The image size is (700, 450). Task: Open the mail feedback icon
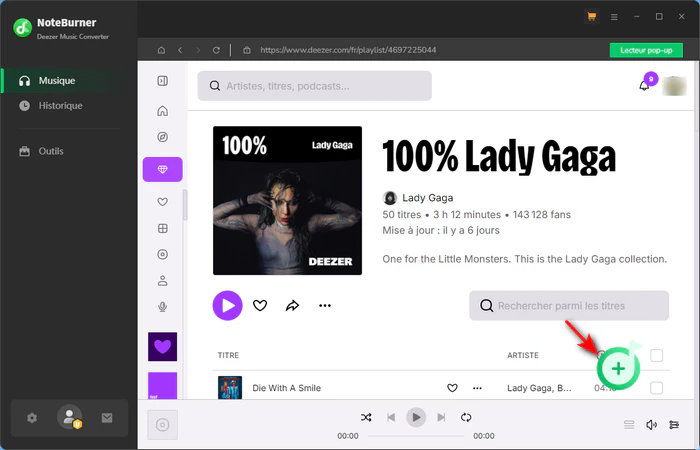point(107,418)
